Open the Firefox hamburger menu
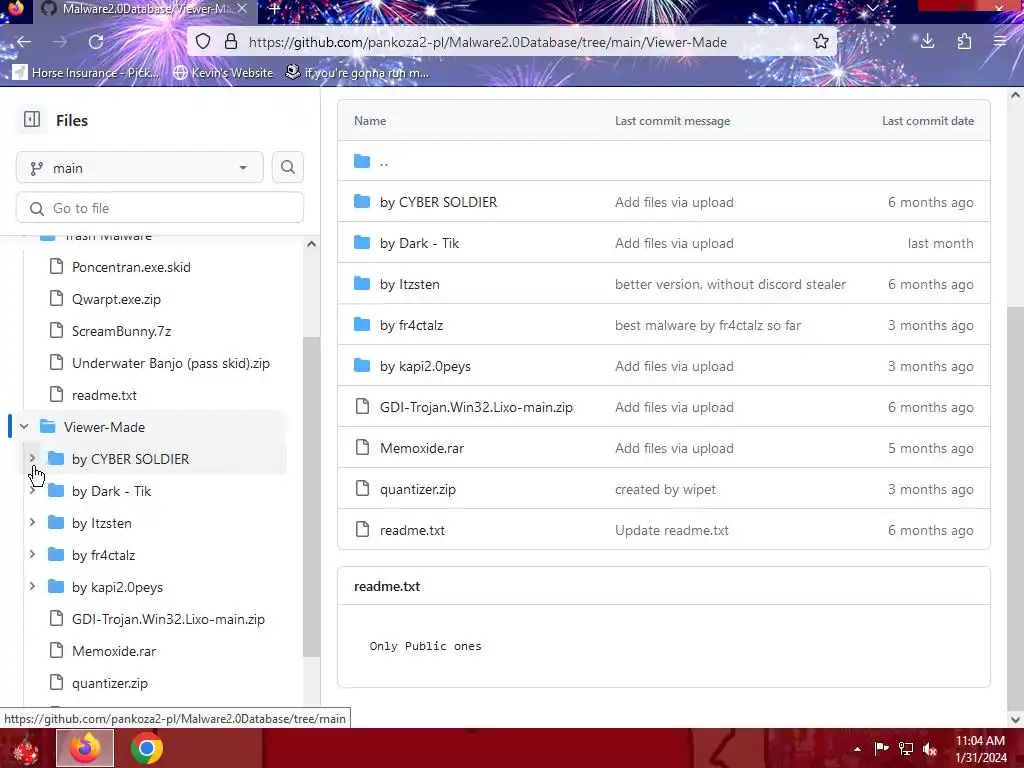 pos(1000,42)
